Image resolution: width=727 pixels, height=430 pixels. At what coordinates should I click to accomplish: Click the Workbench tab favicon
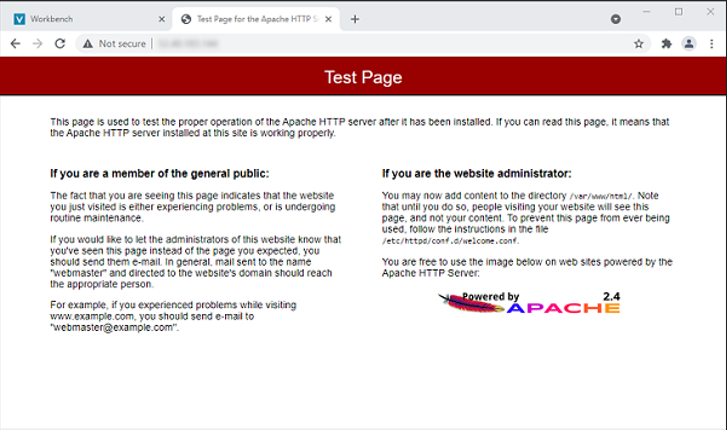(19, 19)
